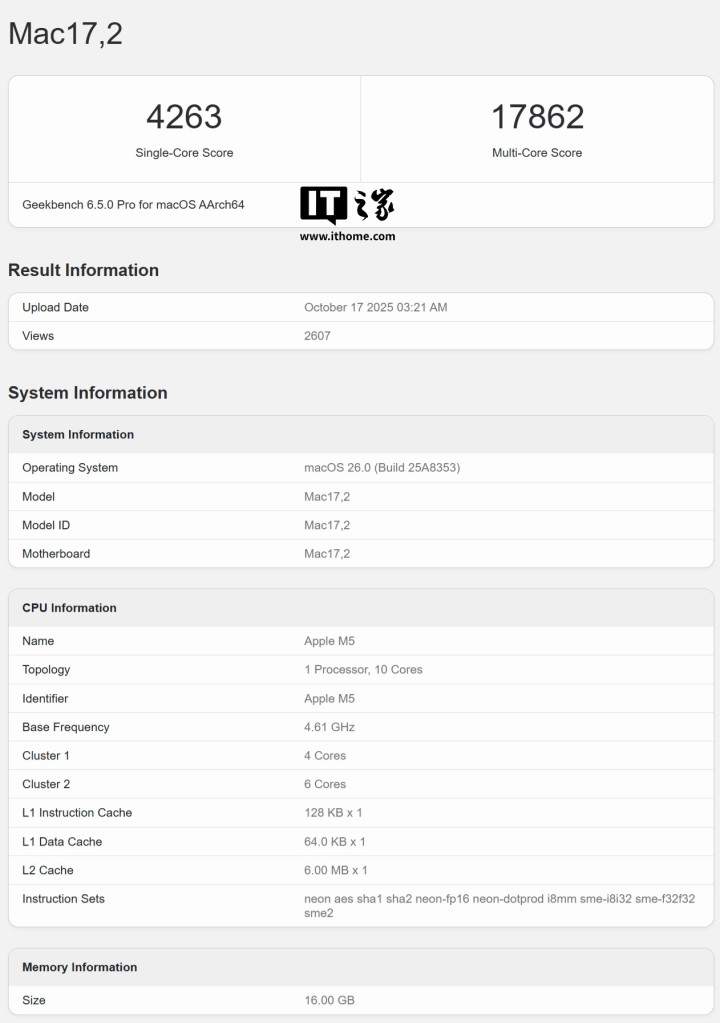
Task: Select the October 17 2025 03:21 AM value
Action: pyautogui.click(x=376, y=307)
